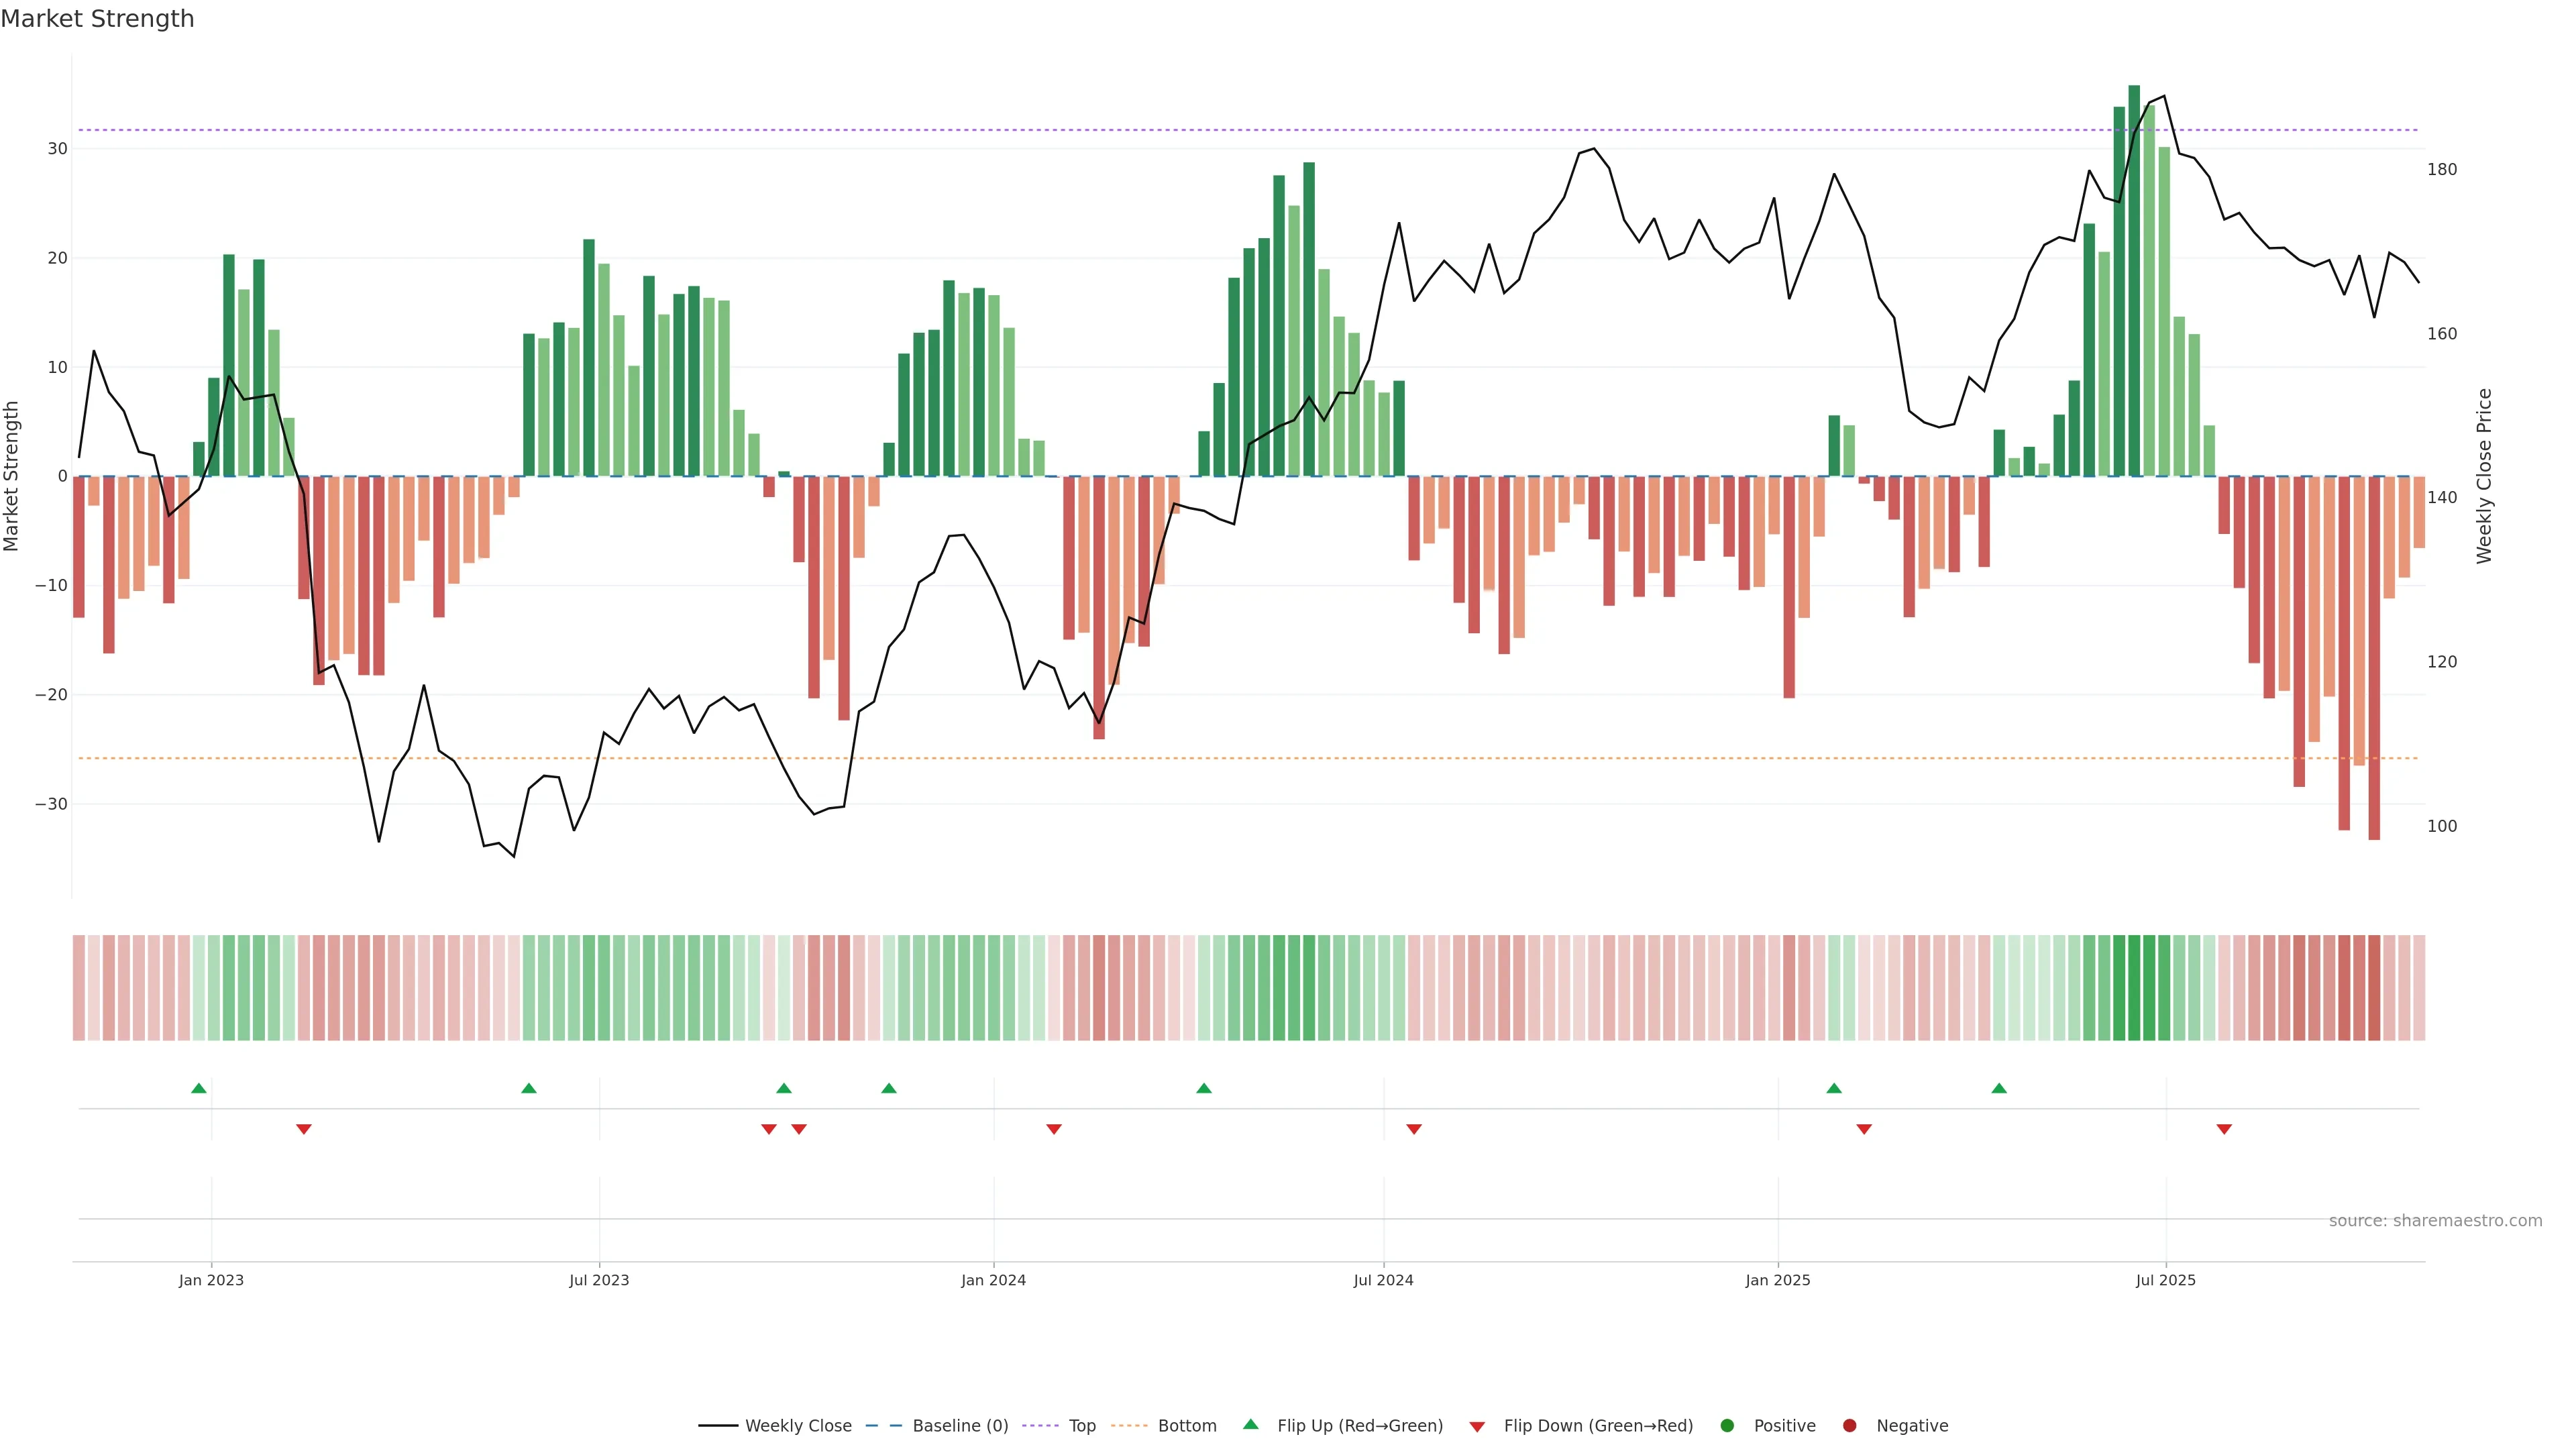Click Flip Down red triangle legend icon
This screenshot has height=1449, width=2576.
(x=1477, y=1426)
